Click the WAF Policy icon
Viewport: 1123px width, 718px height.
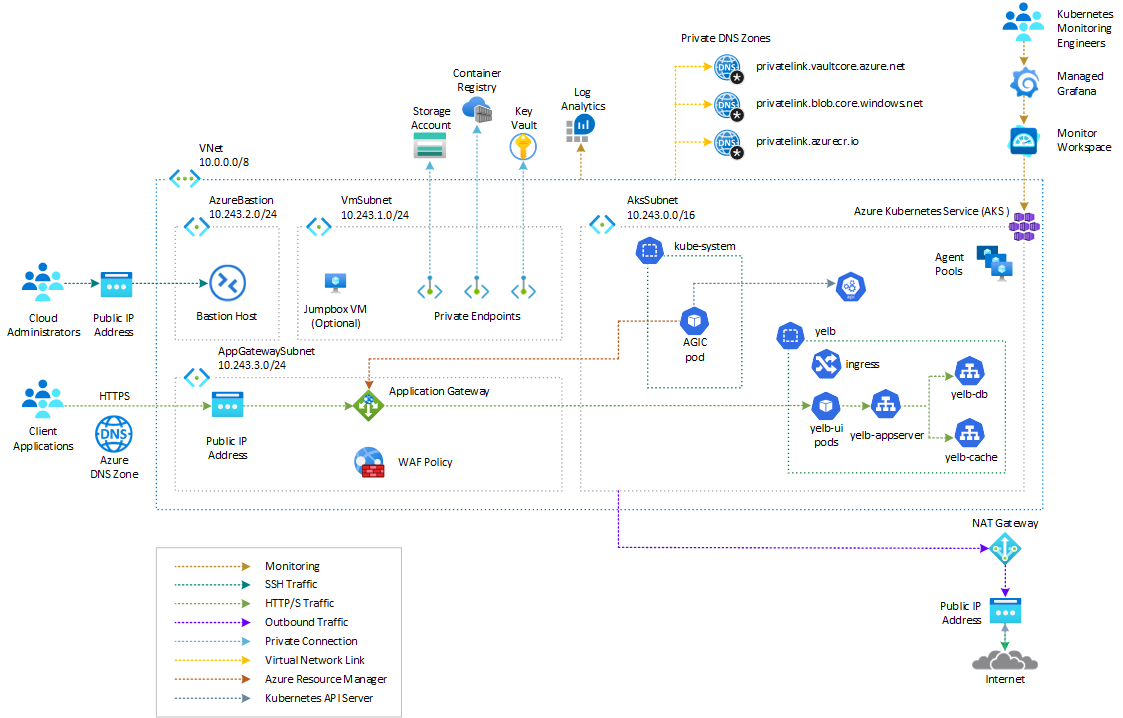370,462
